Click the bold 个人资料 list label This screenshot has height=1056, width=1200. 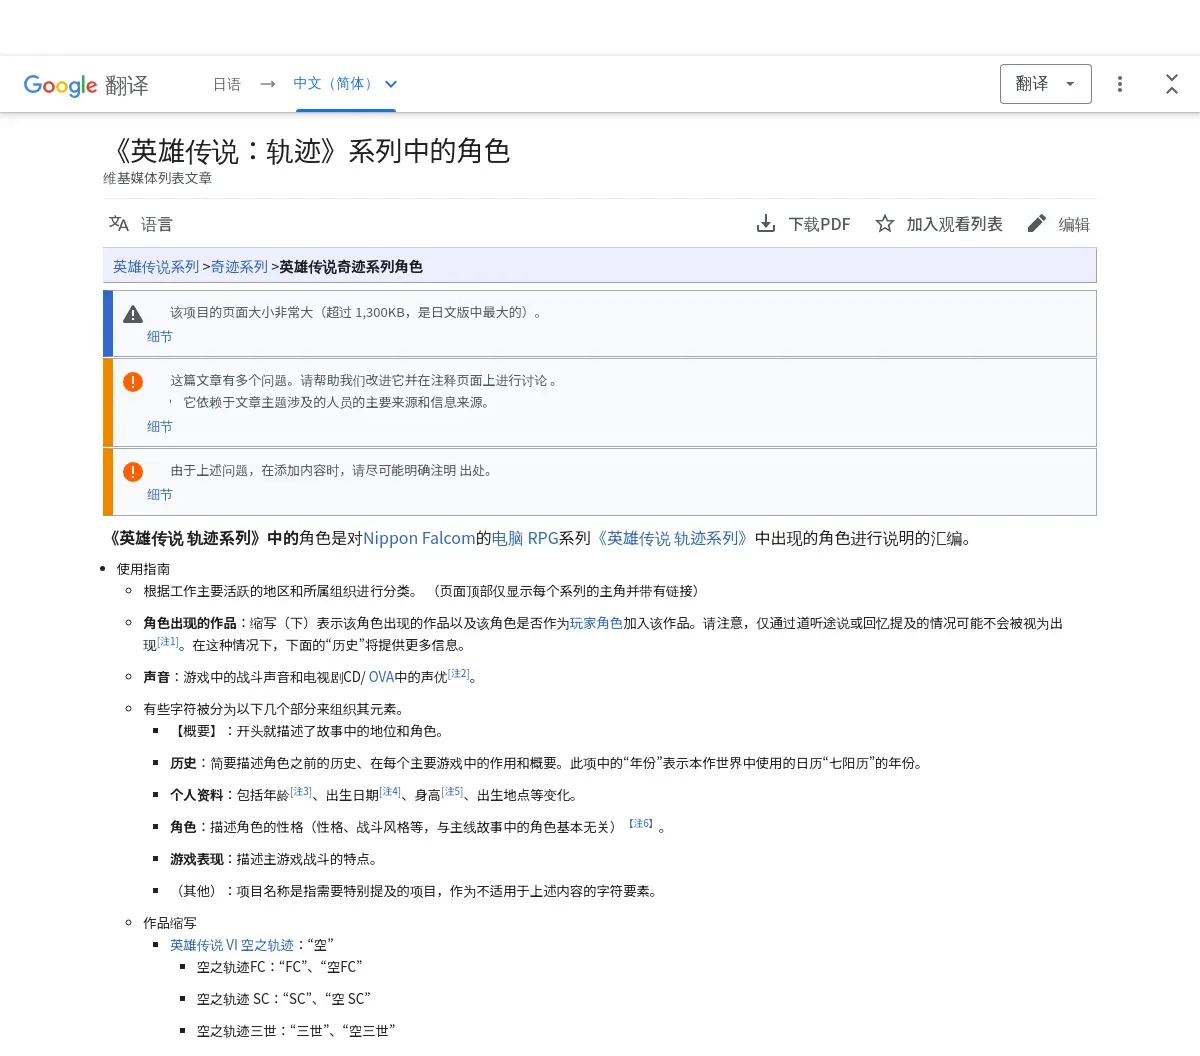pyautogui.click(x=197, y=795)
